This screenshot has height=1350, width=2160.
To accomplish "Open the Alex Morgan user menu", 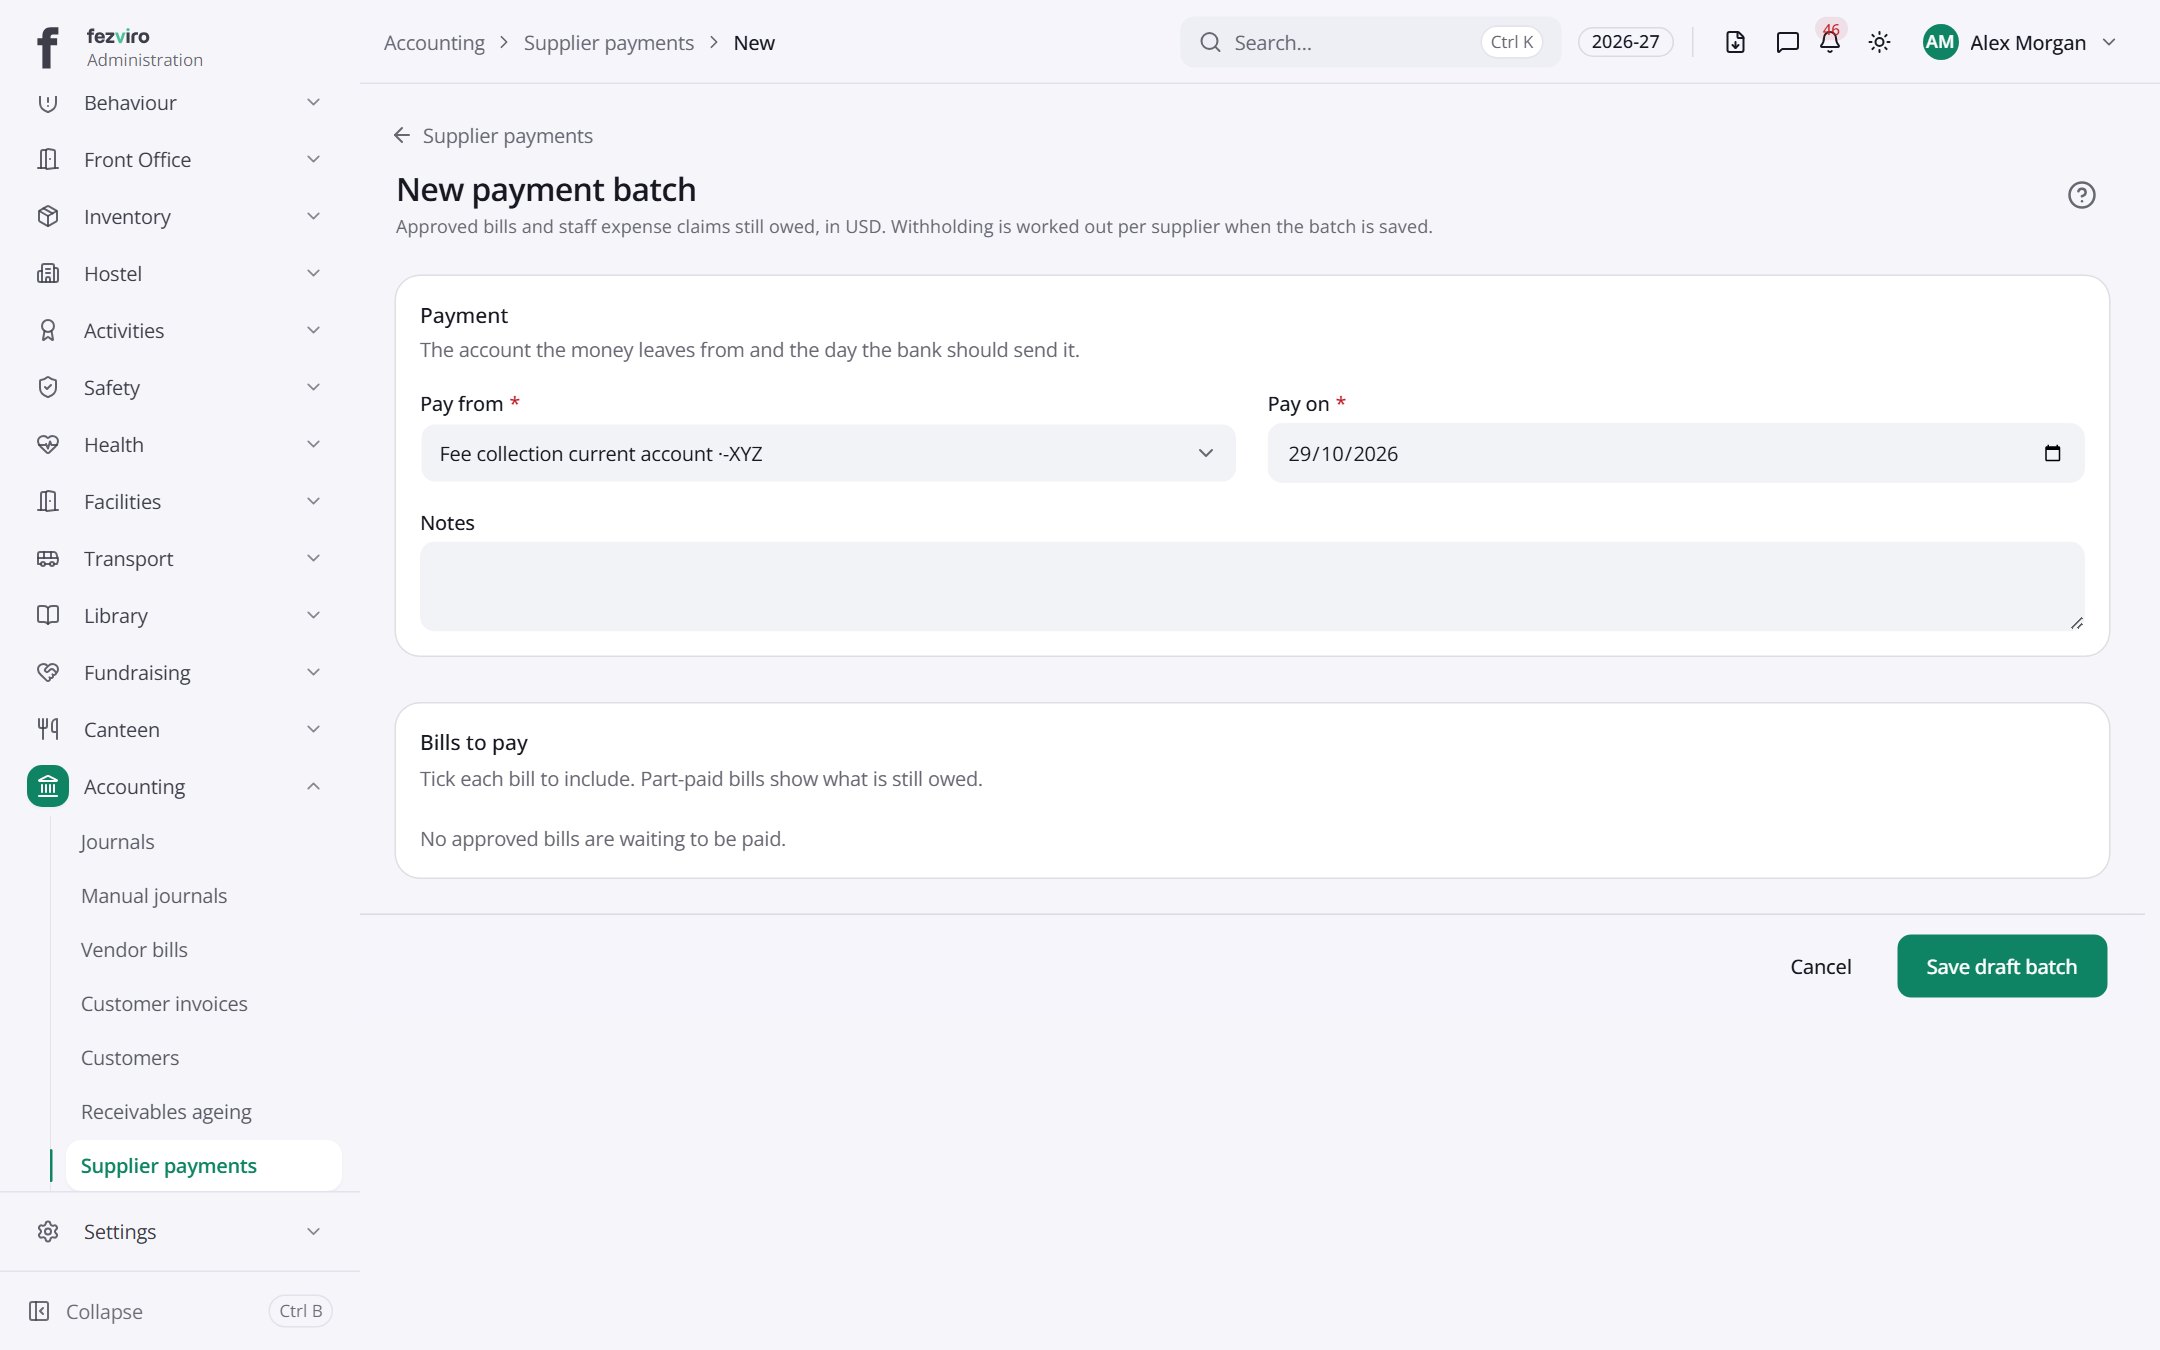I will tap(2020, 42).
